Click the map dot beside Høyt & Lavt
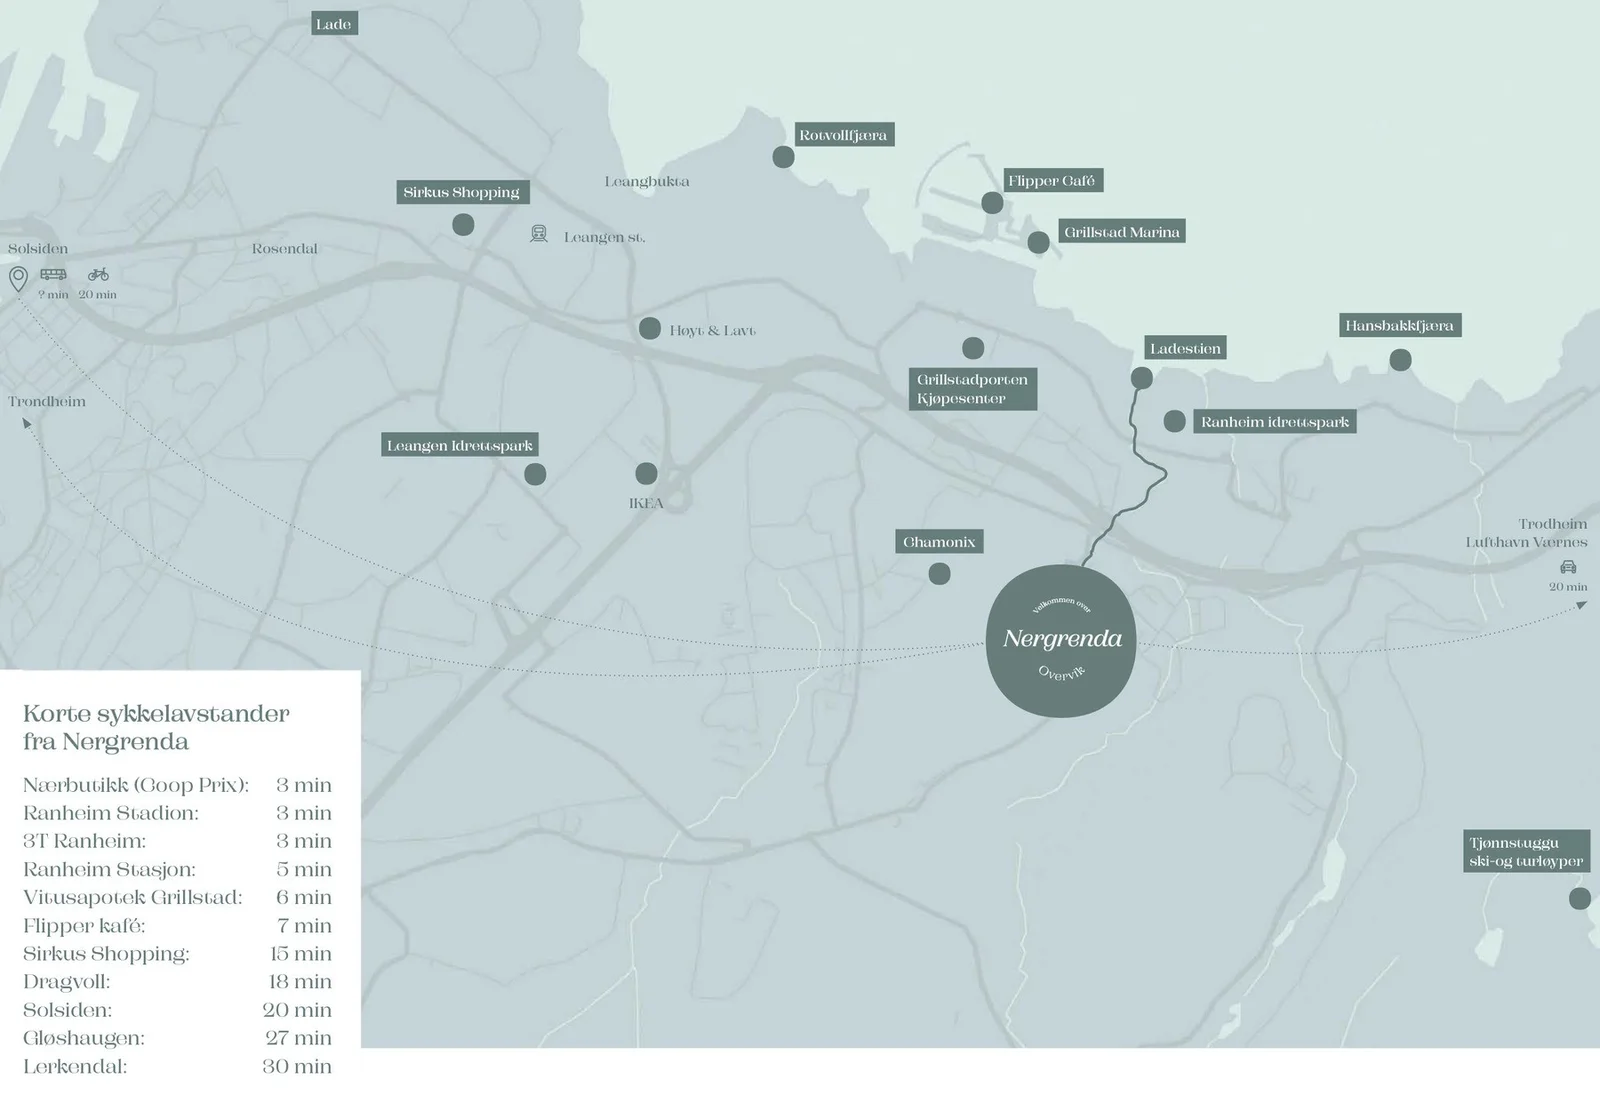Viewport: 1600px width, 1095px height. [x=650, y=328]
